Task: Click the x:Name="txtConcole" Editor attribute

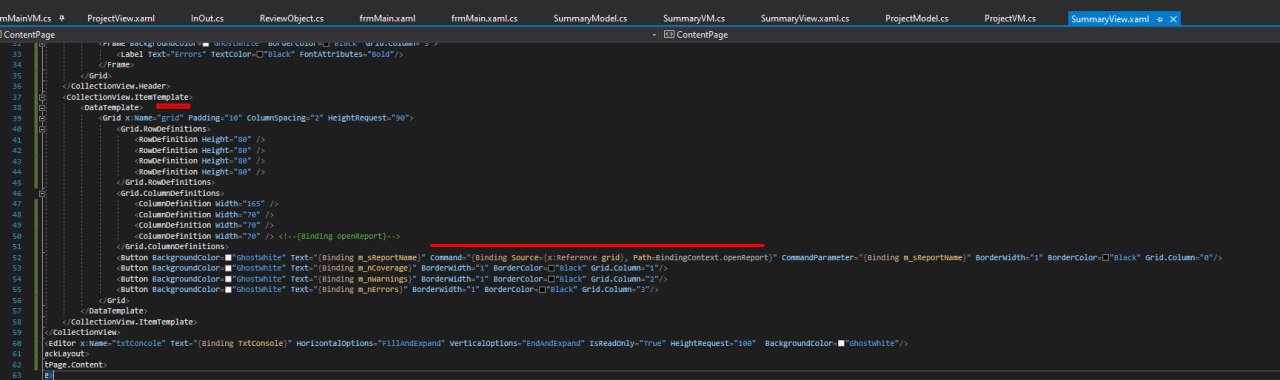Action: 123,343
